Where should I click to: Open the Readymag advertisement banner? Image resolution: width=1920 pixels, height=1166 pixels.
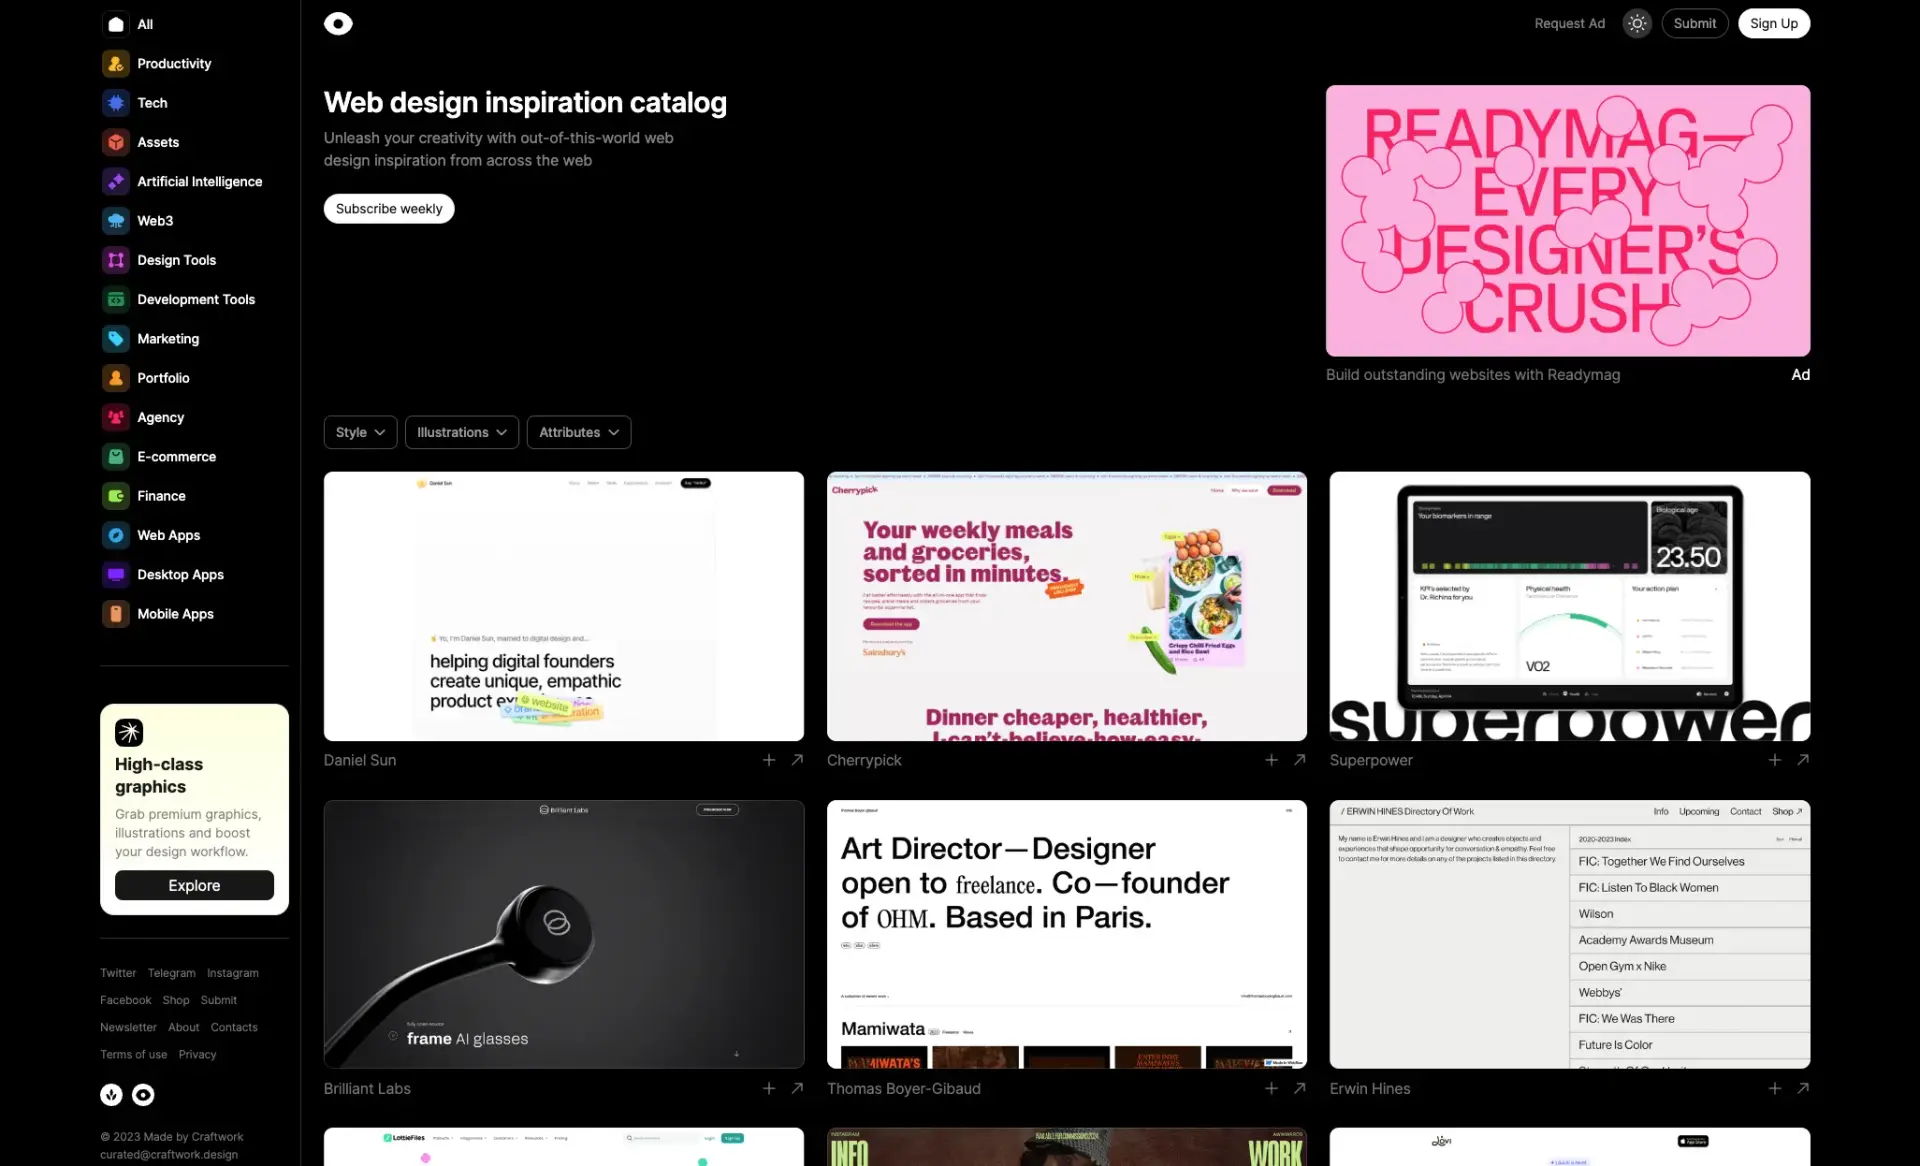(1567, 220)
